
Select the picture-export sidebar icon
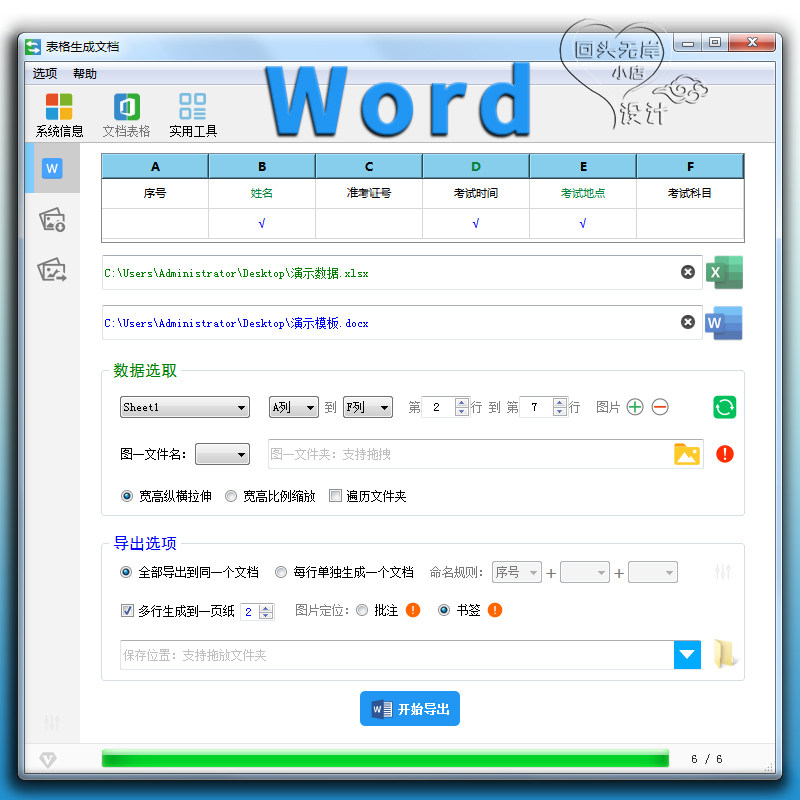(52, 270)
